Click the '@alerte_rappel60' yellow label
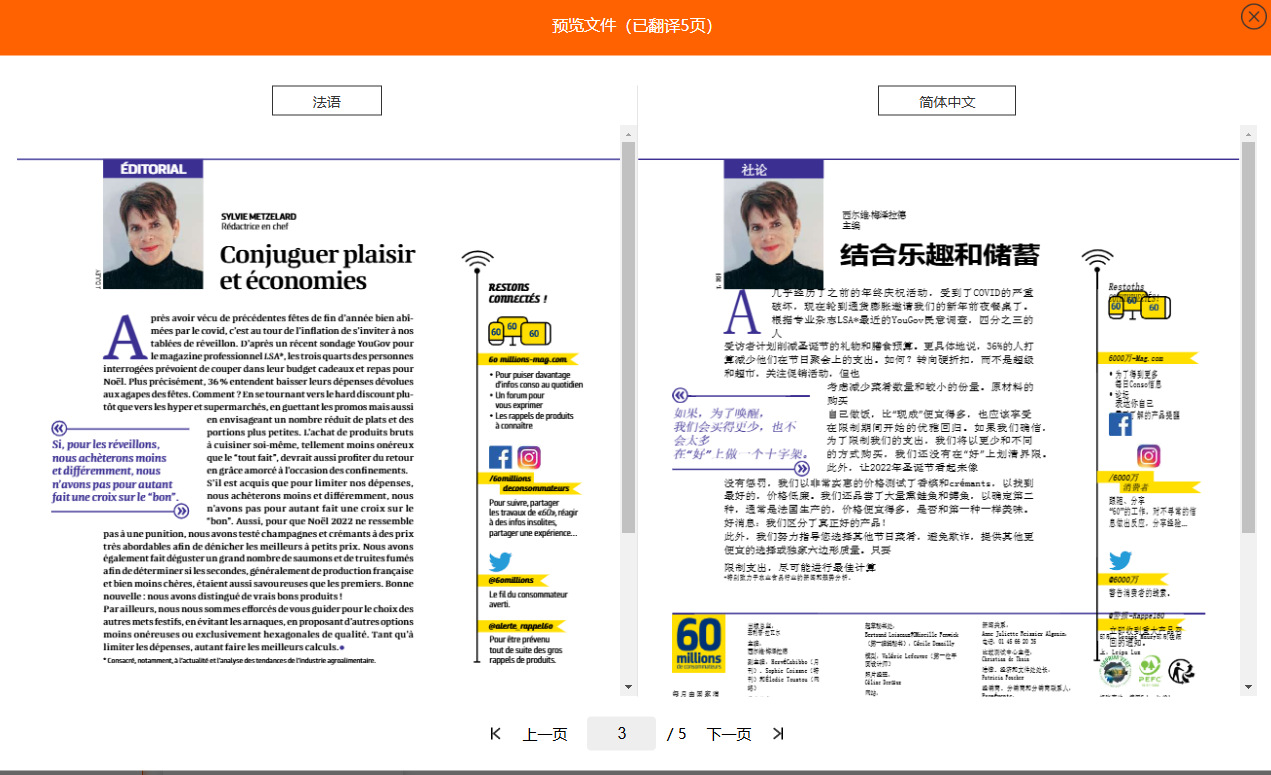1271x775 pixels. [x=521, y=626]
